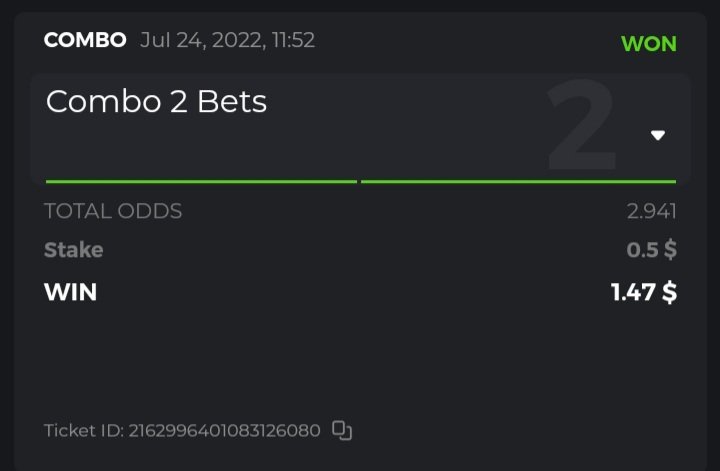Select the second green bet progress segment
This screenshot has height=471, width=720.
518,181
